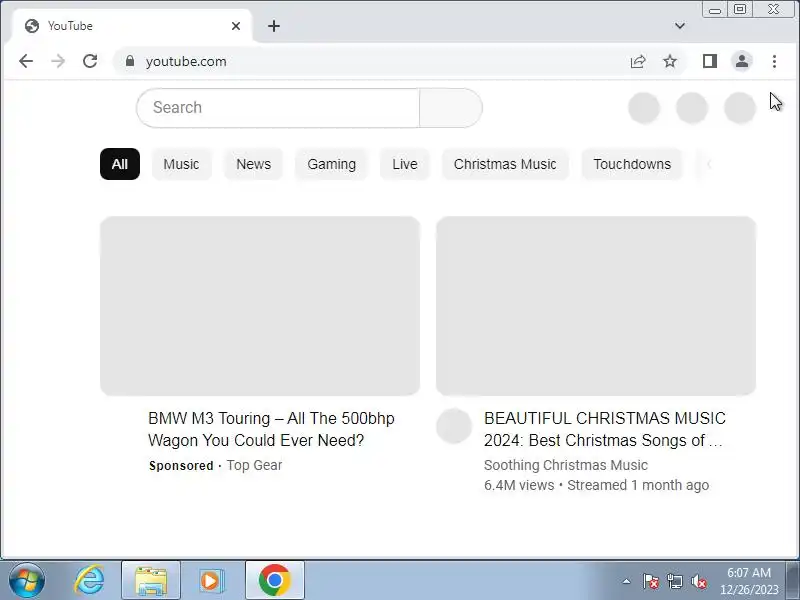Open the Beautiful Christmas Music video thumbnail

tap(596, 306)
